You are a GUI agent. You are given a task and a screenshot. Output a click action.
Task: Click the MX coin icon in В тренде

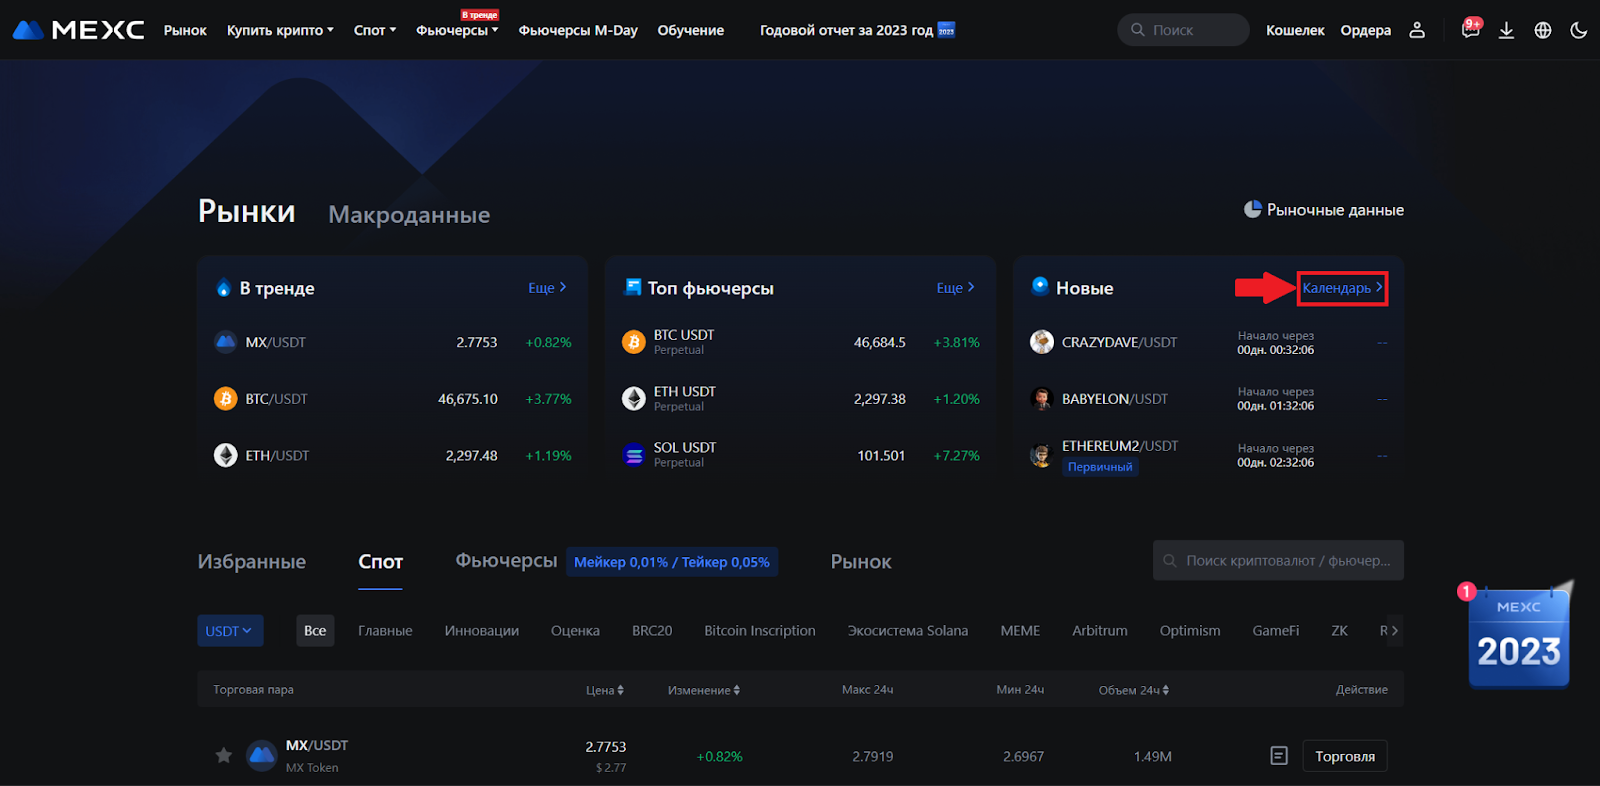point(226,342)
